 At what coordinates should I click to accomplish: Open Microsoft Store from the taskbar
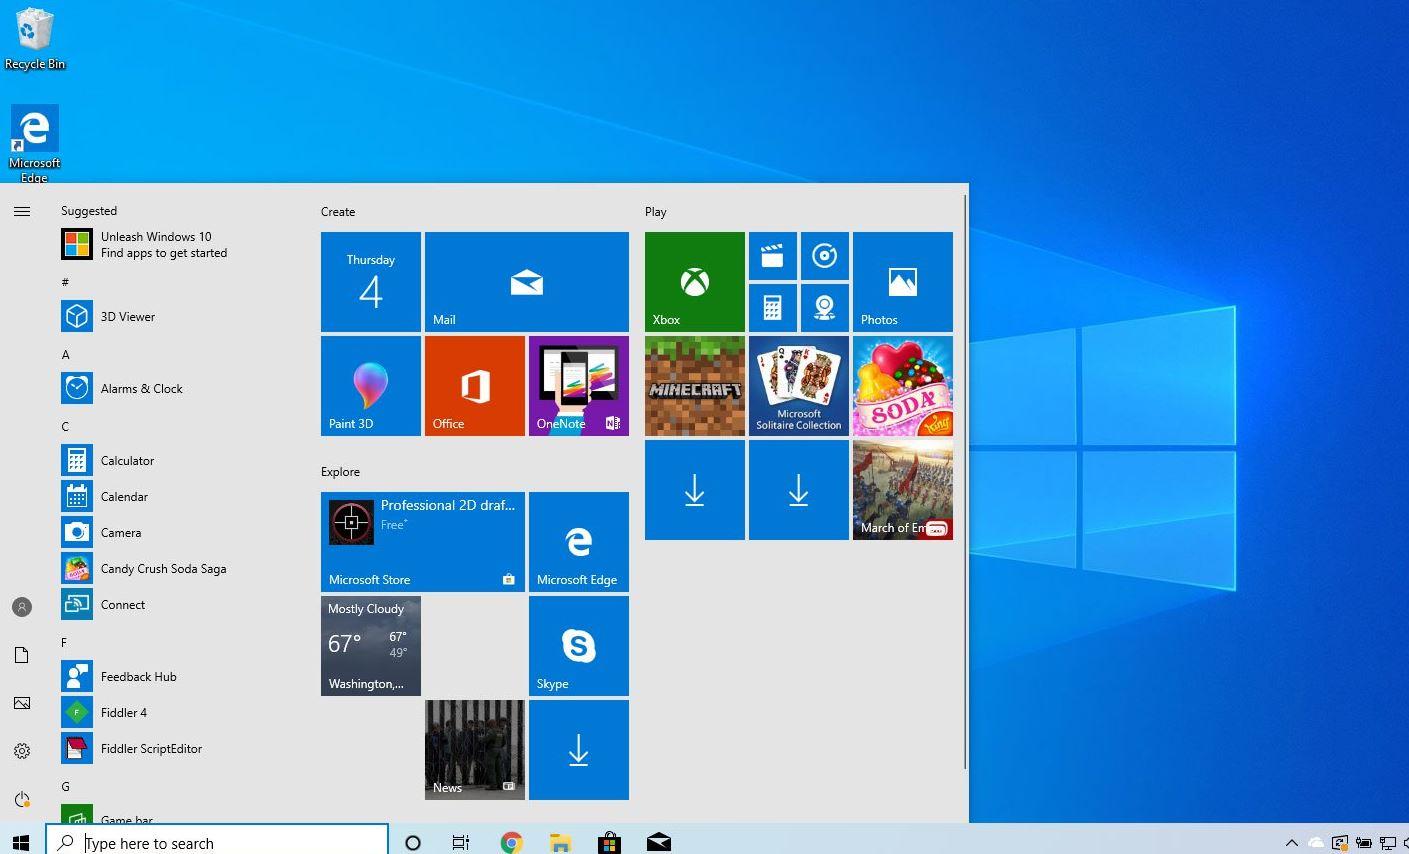click(609, 843)
